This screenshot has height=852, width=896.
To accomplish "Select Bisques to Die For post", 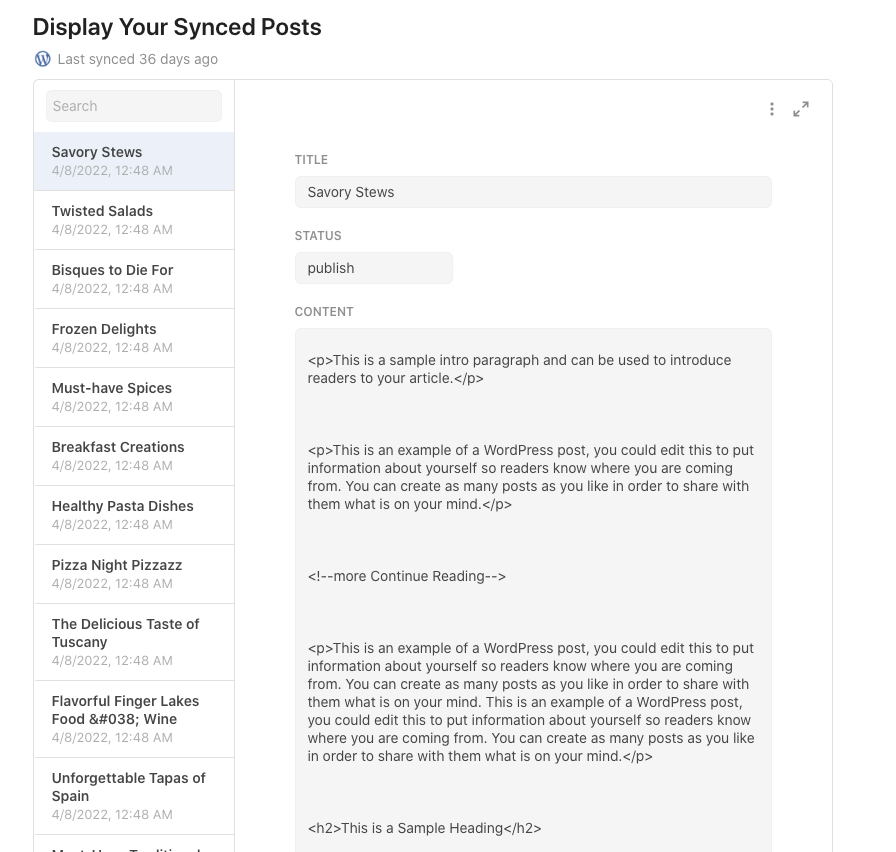I will tap(134, 279).
